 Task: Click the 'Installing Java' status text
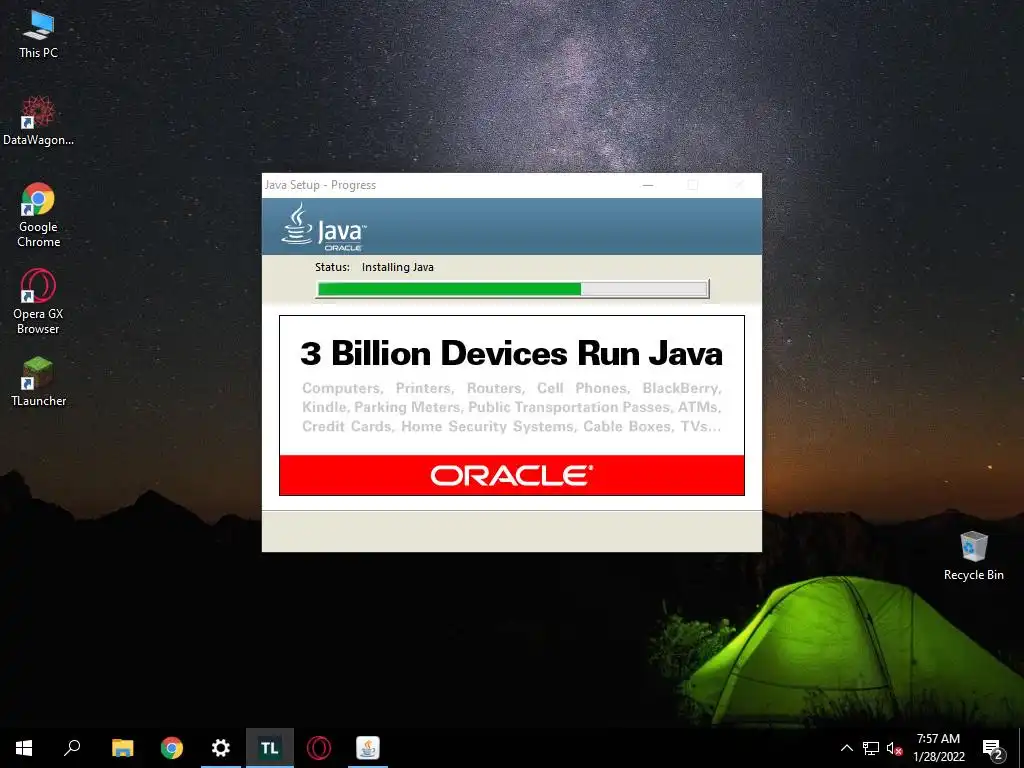tap(398, 267)
